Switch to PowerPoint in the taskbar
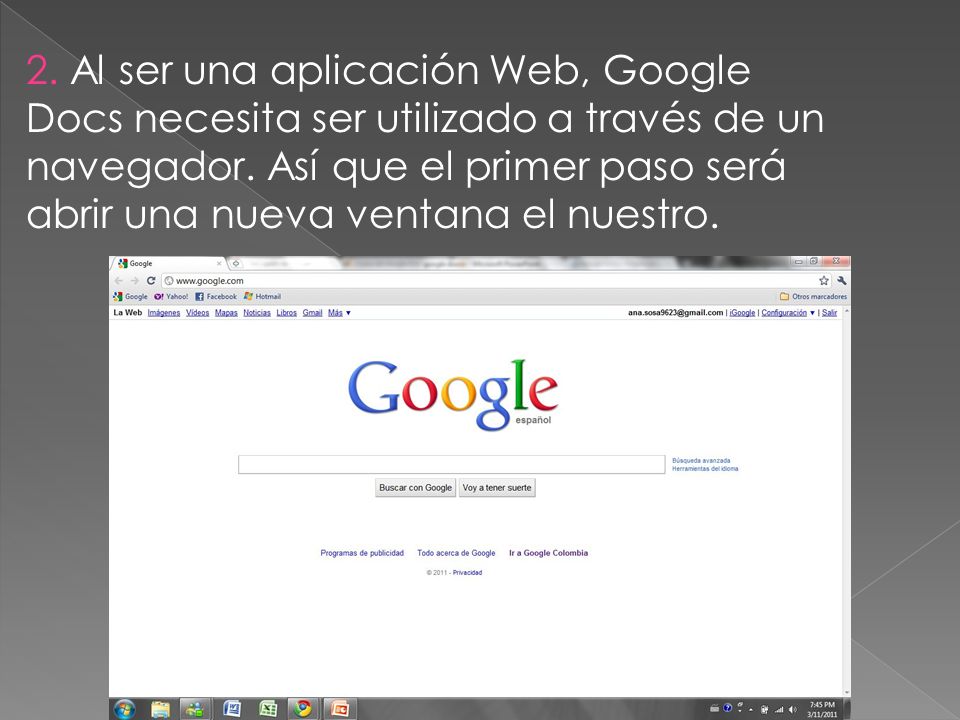Image resolution: width=960 pixels, height=720 pixels. tap(339, 709)
